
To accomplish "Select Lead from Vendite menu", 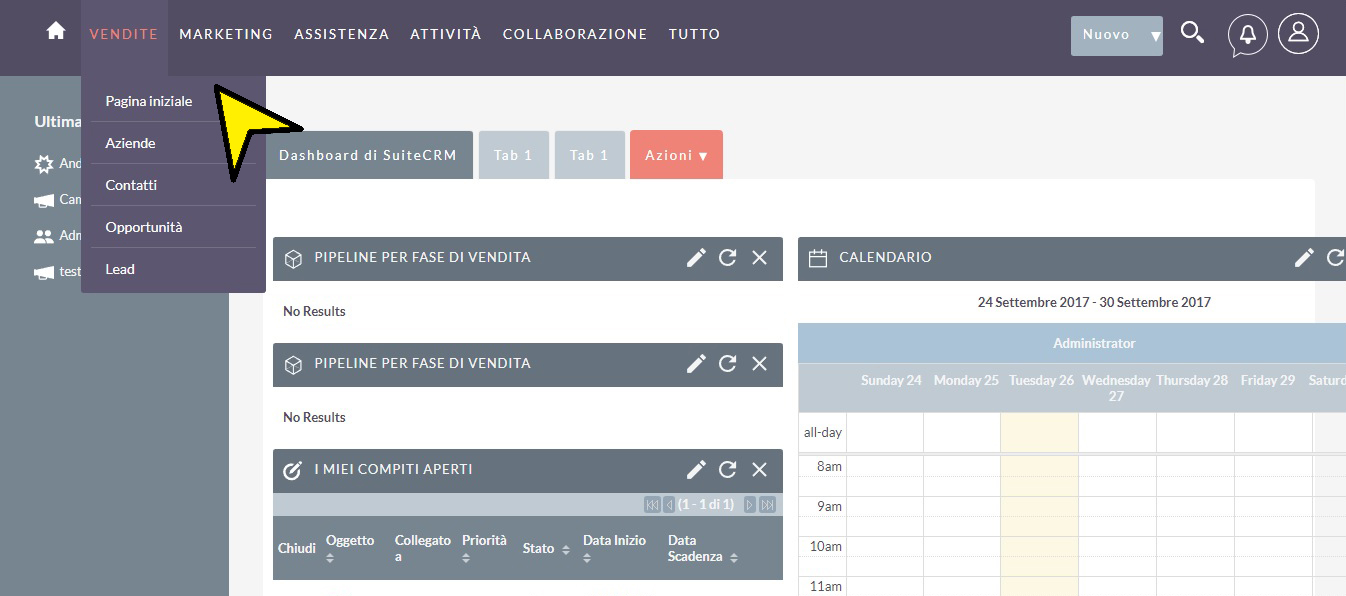I will [x=120, y=269].
